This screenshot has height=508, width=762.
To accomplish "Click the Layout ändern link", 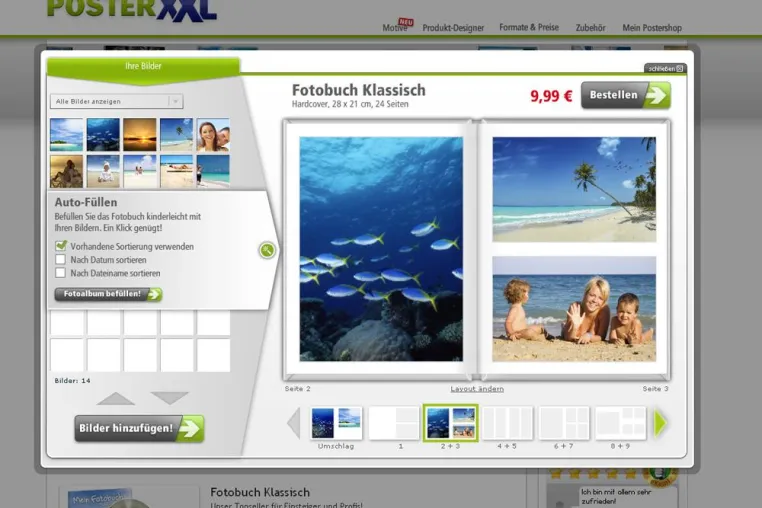I will (x=477, y=389).
